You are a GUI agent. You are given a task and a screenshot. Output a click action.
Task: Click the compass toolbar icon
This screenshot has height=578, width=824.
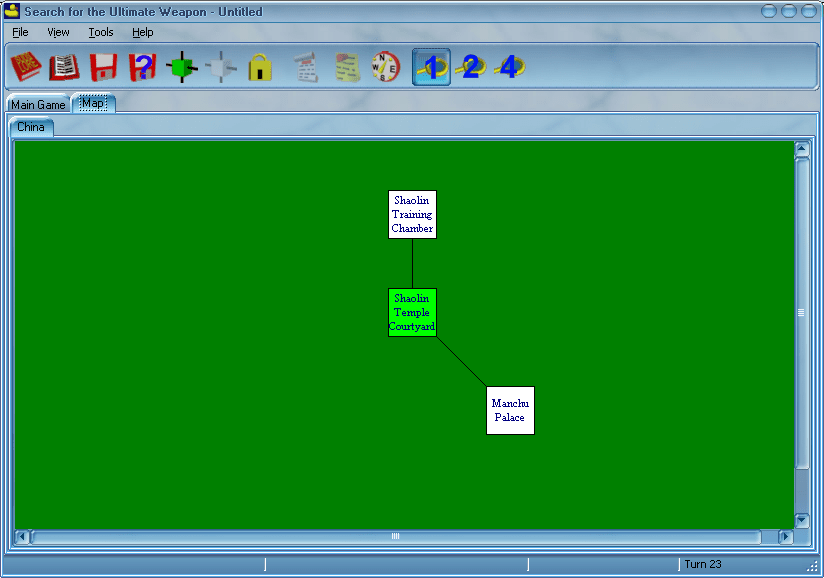tap(385, 68)
